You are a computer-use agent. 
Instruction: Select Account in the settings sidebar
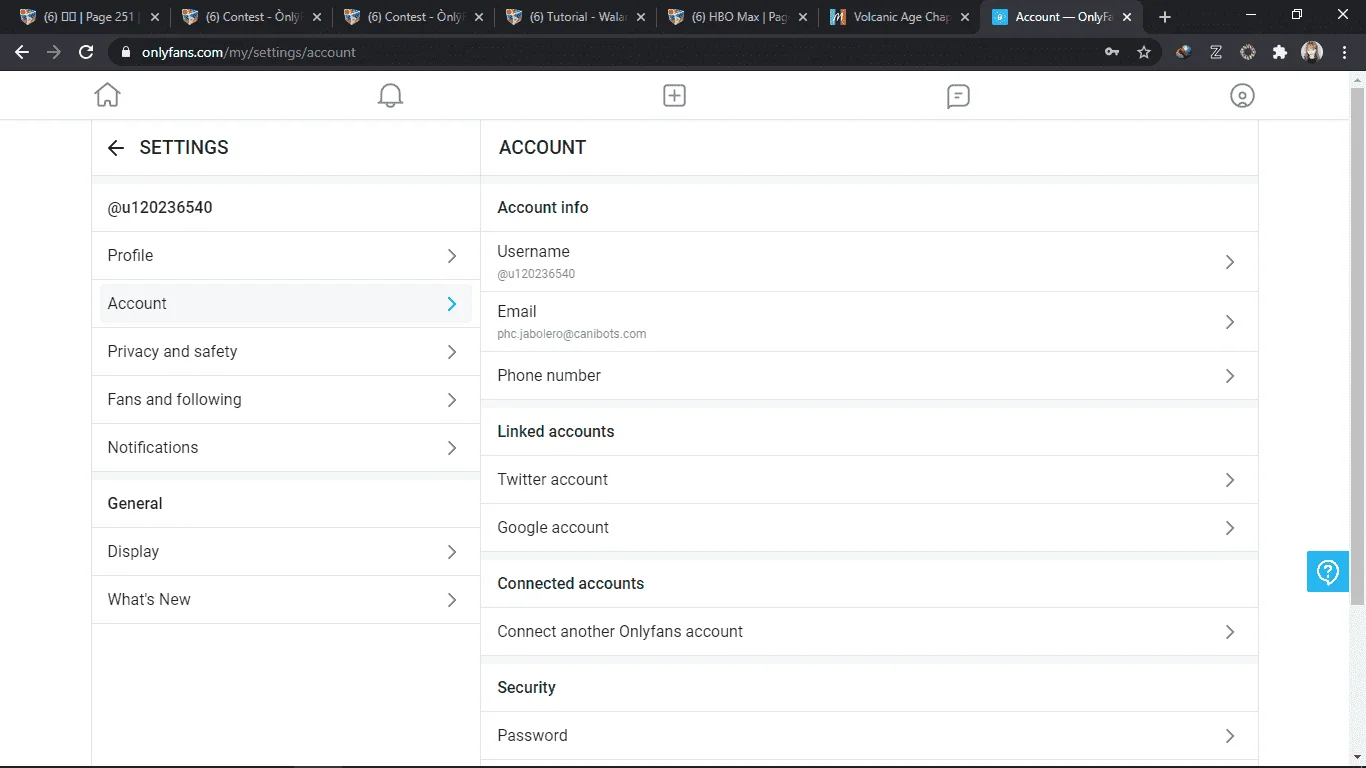pyautogui.click(x=286, y=304)
